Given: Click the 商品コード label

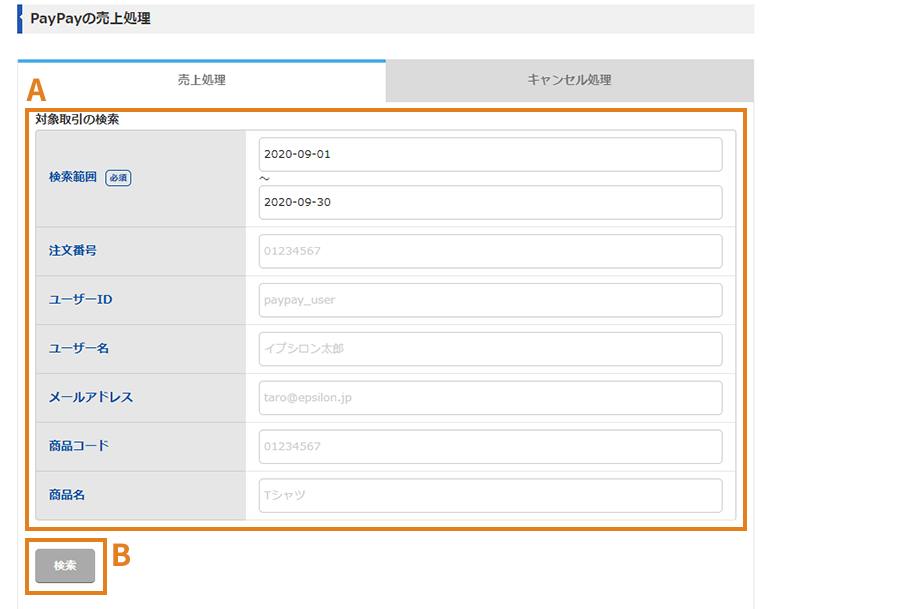Looking at the screenshot, I should pyautogui.click(x=79, y=446).
